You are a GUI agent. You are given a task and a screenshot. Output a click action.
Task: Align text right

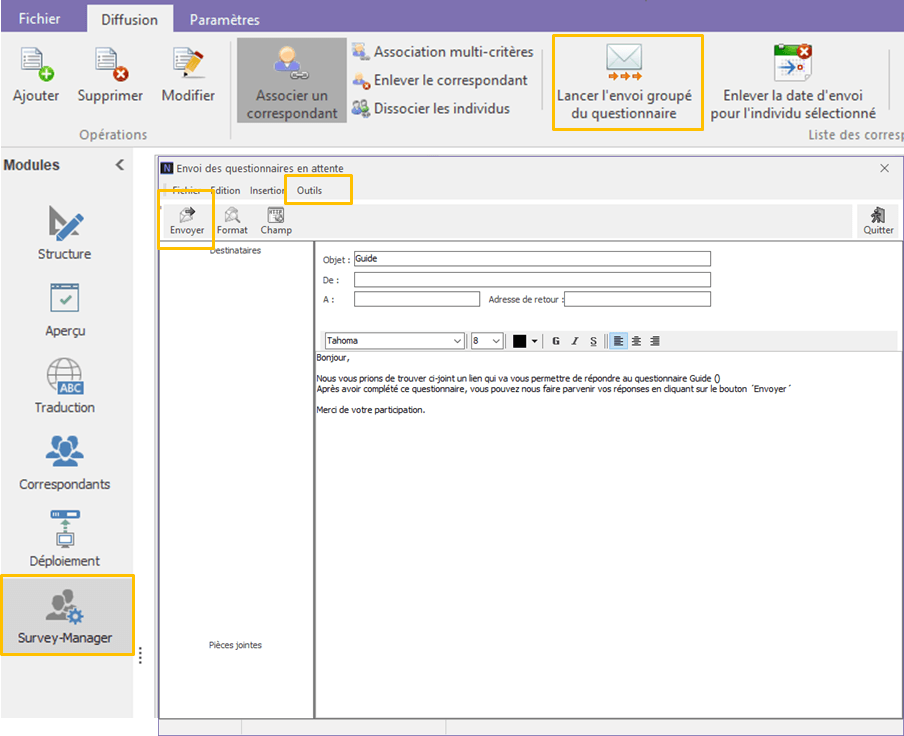(655, 341)
